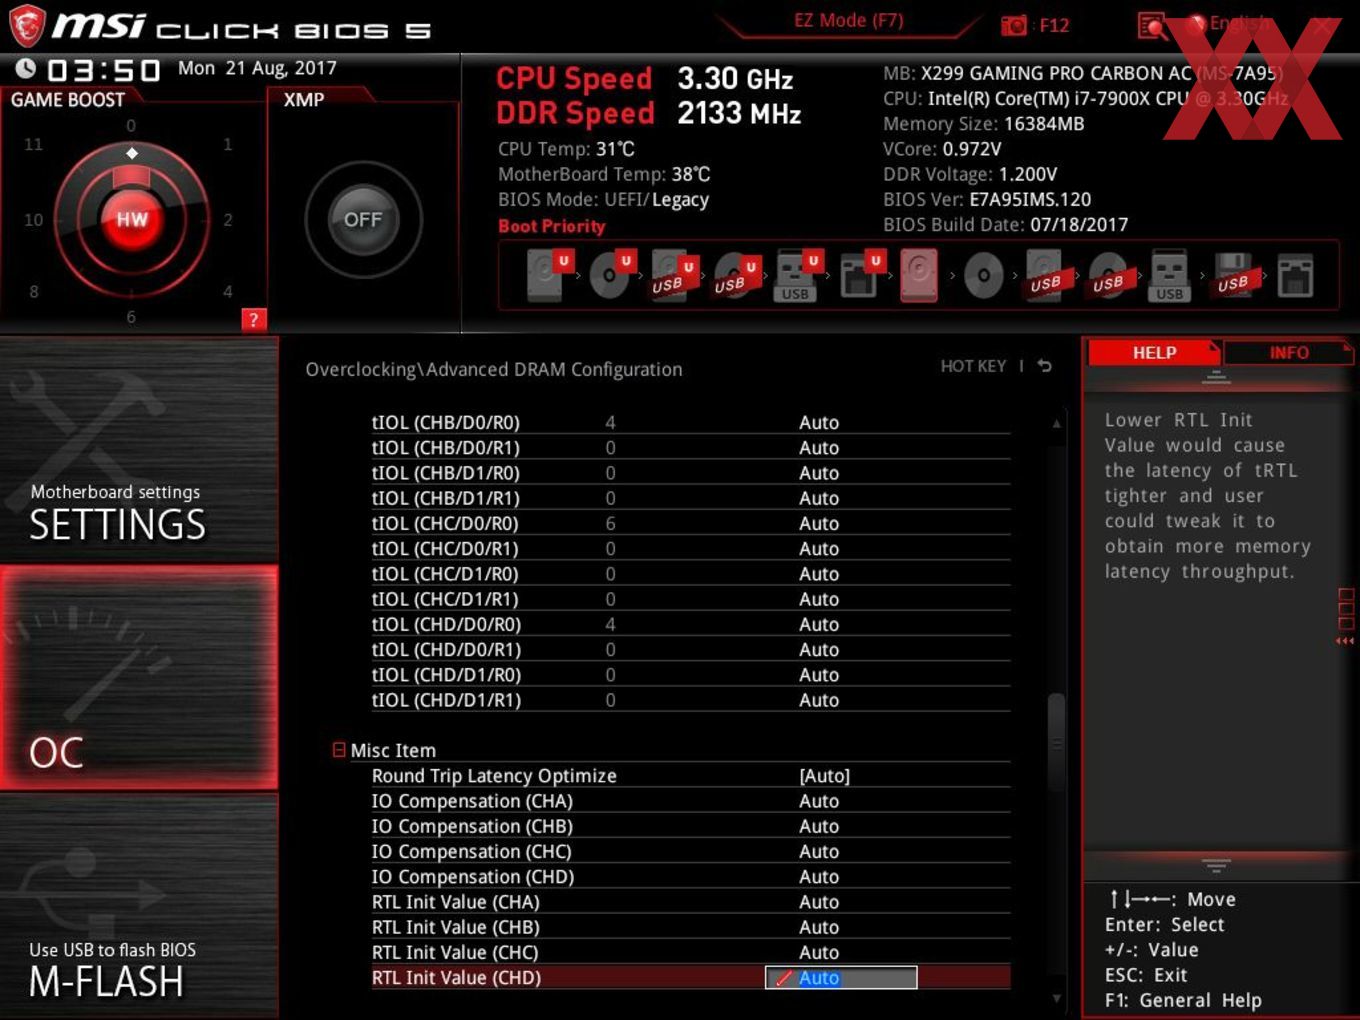Image resolution: width=1360 pixels, height=1020 pixels.
Task: Go back using the arrow beside HOT KEY
Action: 1044,366
